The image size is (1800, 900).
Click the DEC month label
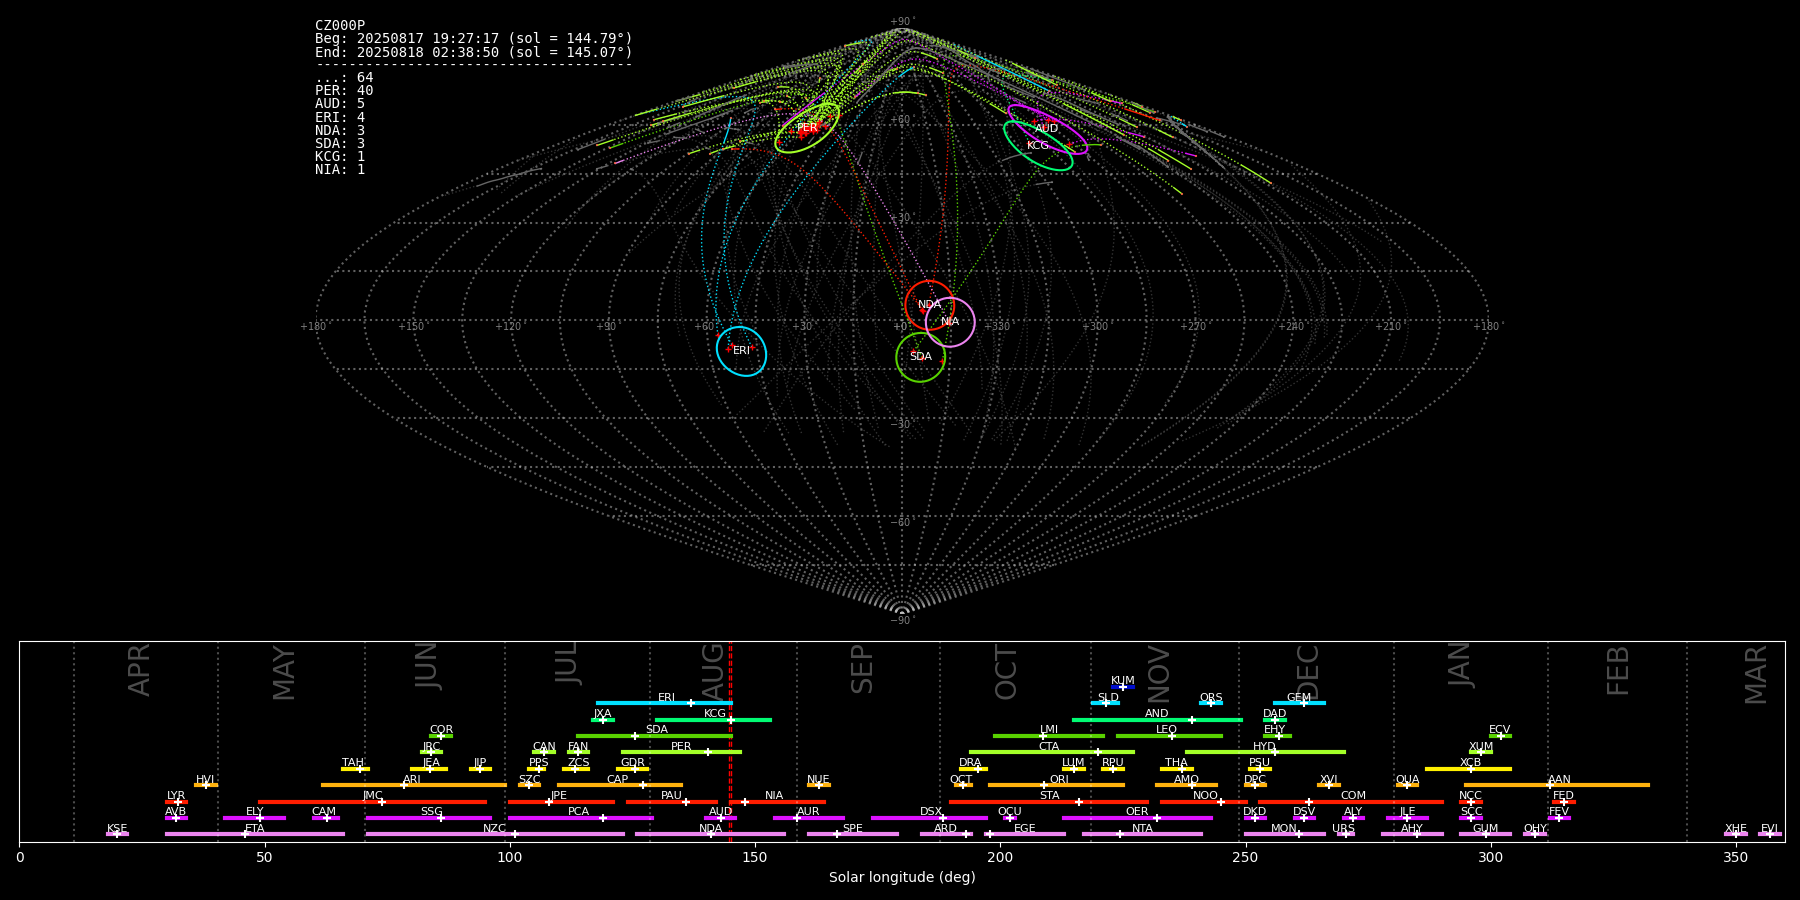click(x=1307, y=672)
